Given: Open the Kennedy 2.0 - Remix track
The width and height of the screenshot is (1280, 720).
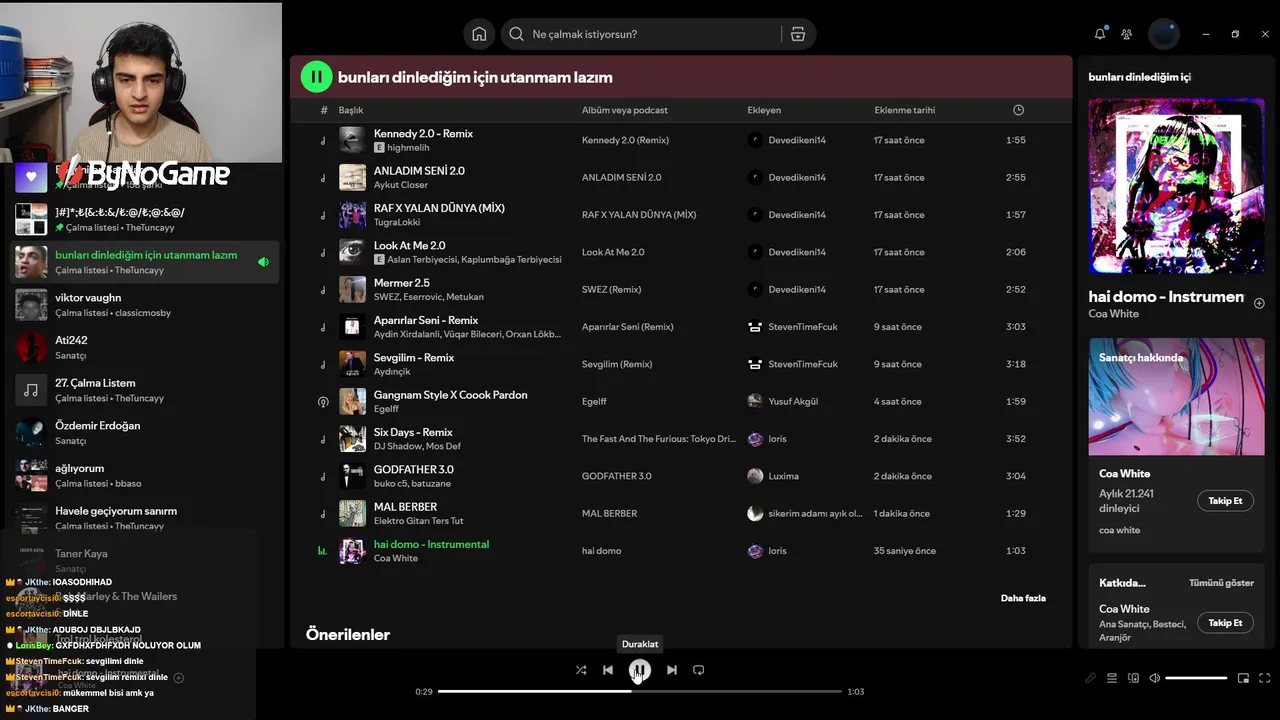Looking at the screenshot, I should 423,133.
